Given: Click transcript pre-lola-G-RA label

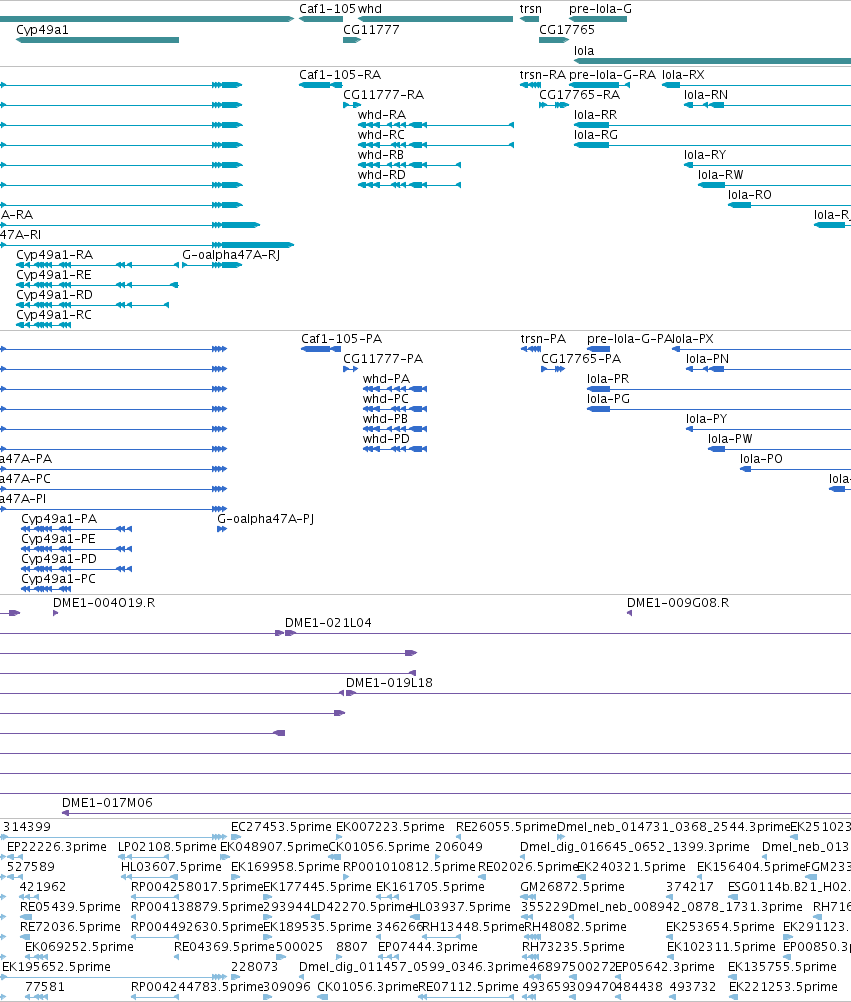Looking at the screenshot, I should [x=612, y=75].
